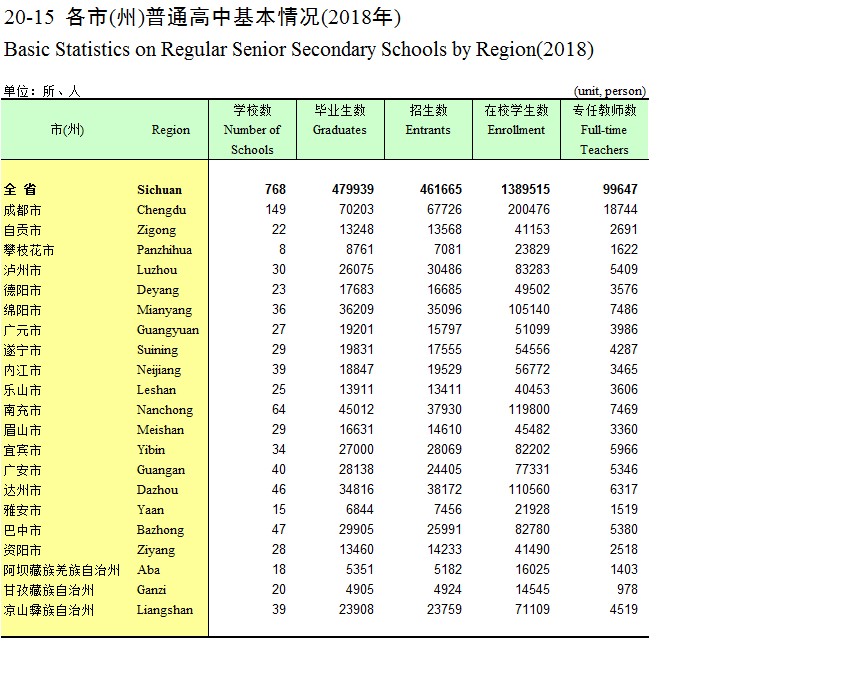Click the 'Neijiang' row label
The image size is (865, 676).
click(159, 370)
